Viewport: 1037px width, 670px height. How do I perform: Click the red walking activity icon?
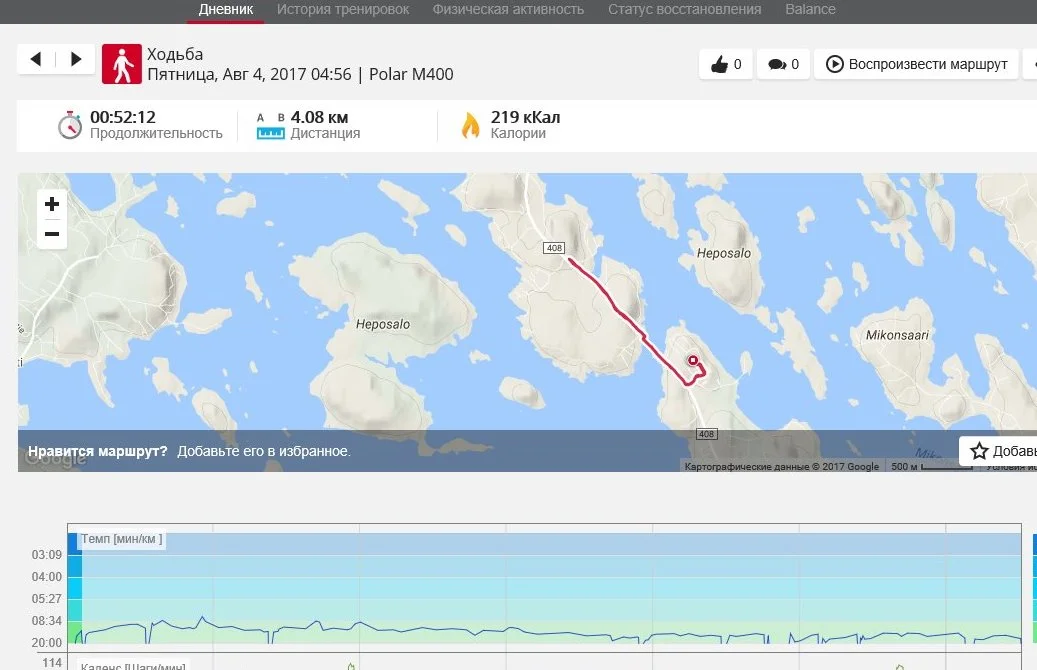[122, 64]
